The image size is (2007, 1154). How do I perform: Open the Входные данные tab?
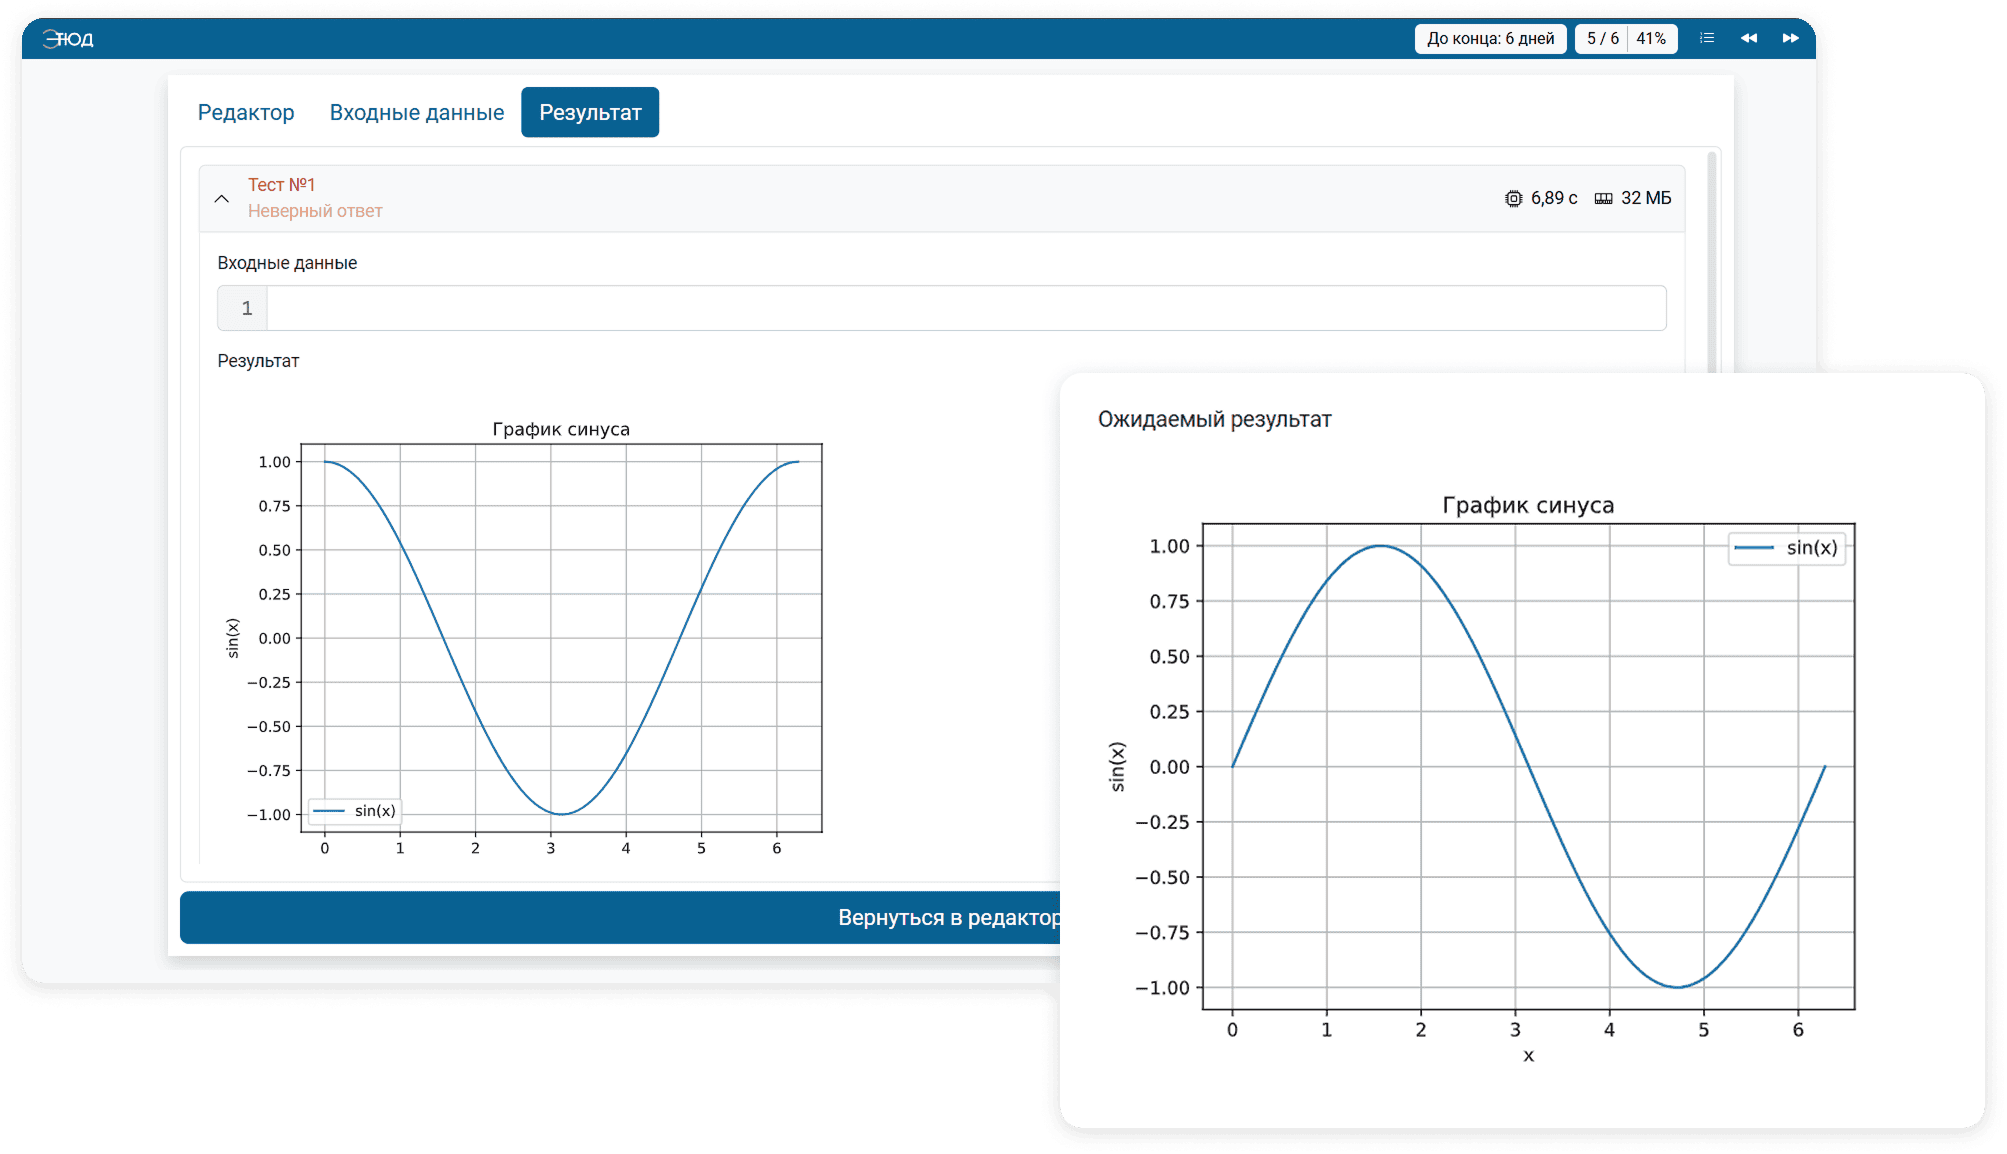[x=417, y=113]
